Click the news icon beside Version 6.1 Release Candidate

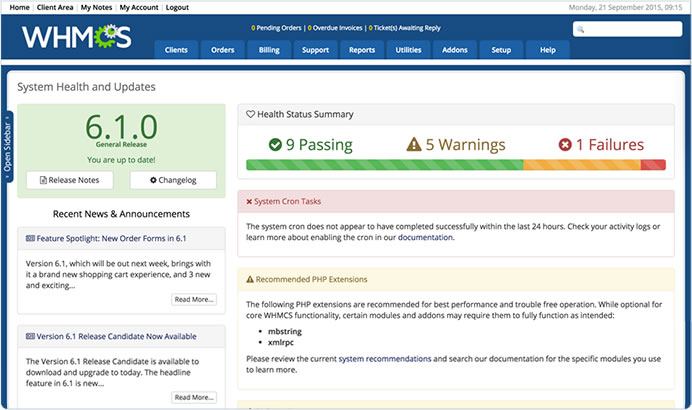tap(30, 336)
